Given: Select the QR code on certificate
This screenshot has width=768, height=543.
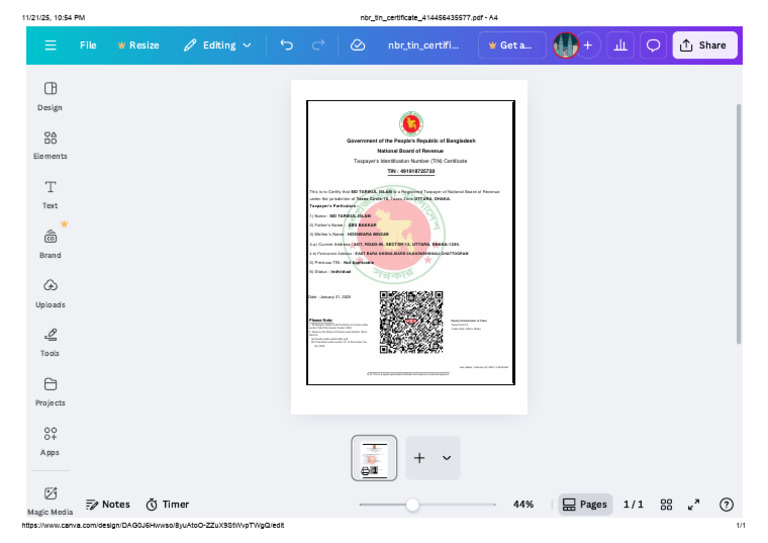Looking at the screenshot, I should tap(411, 322).
